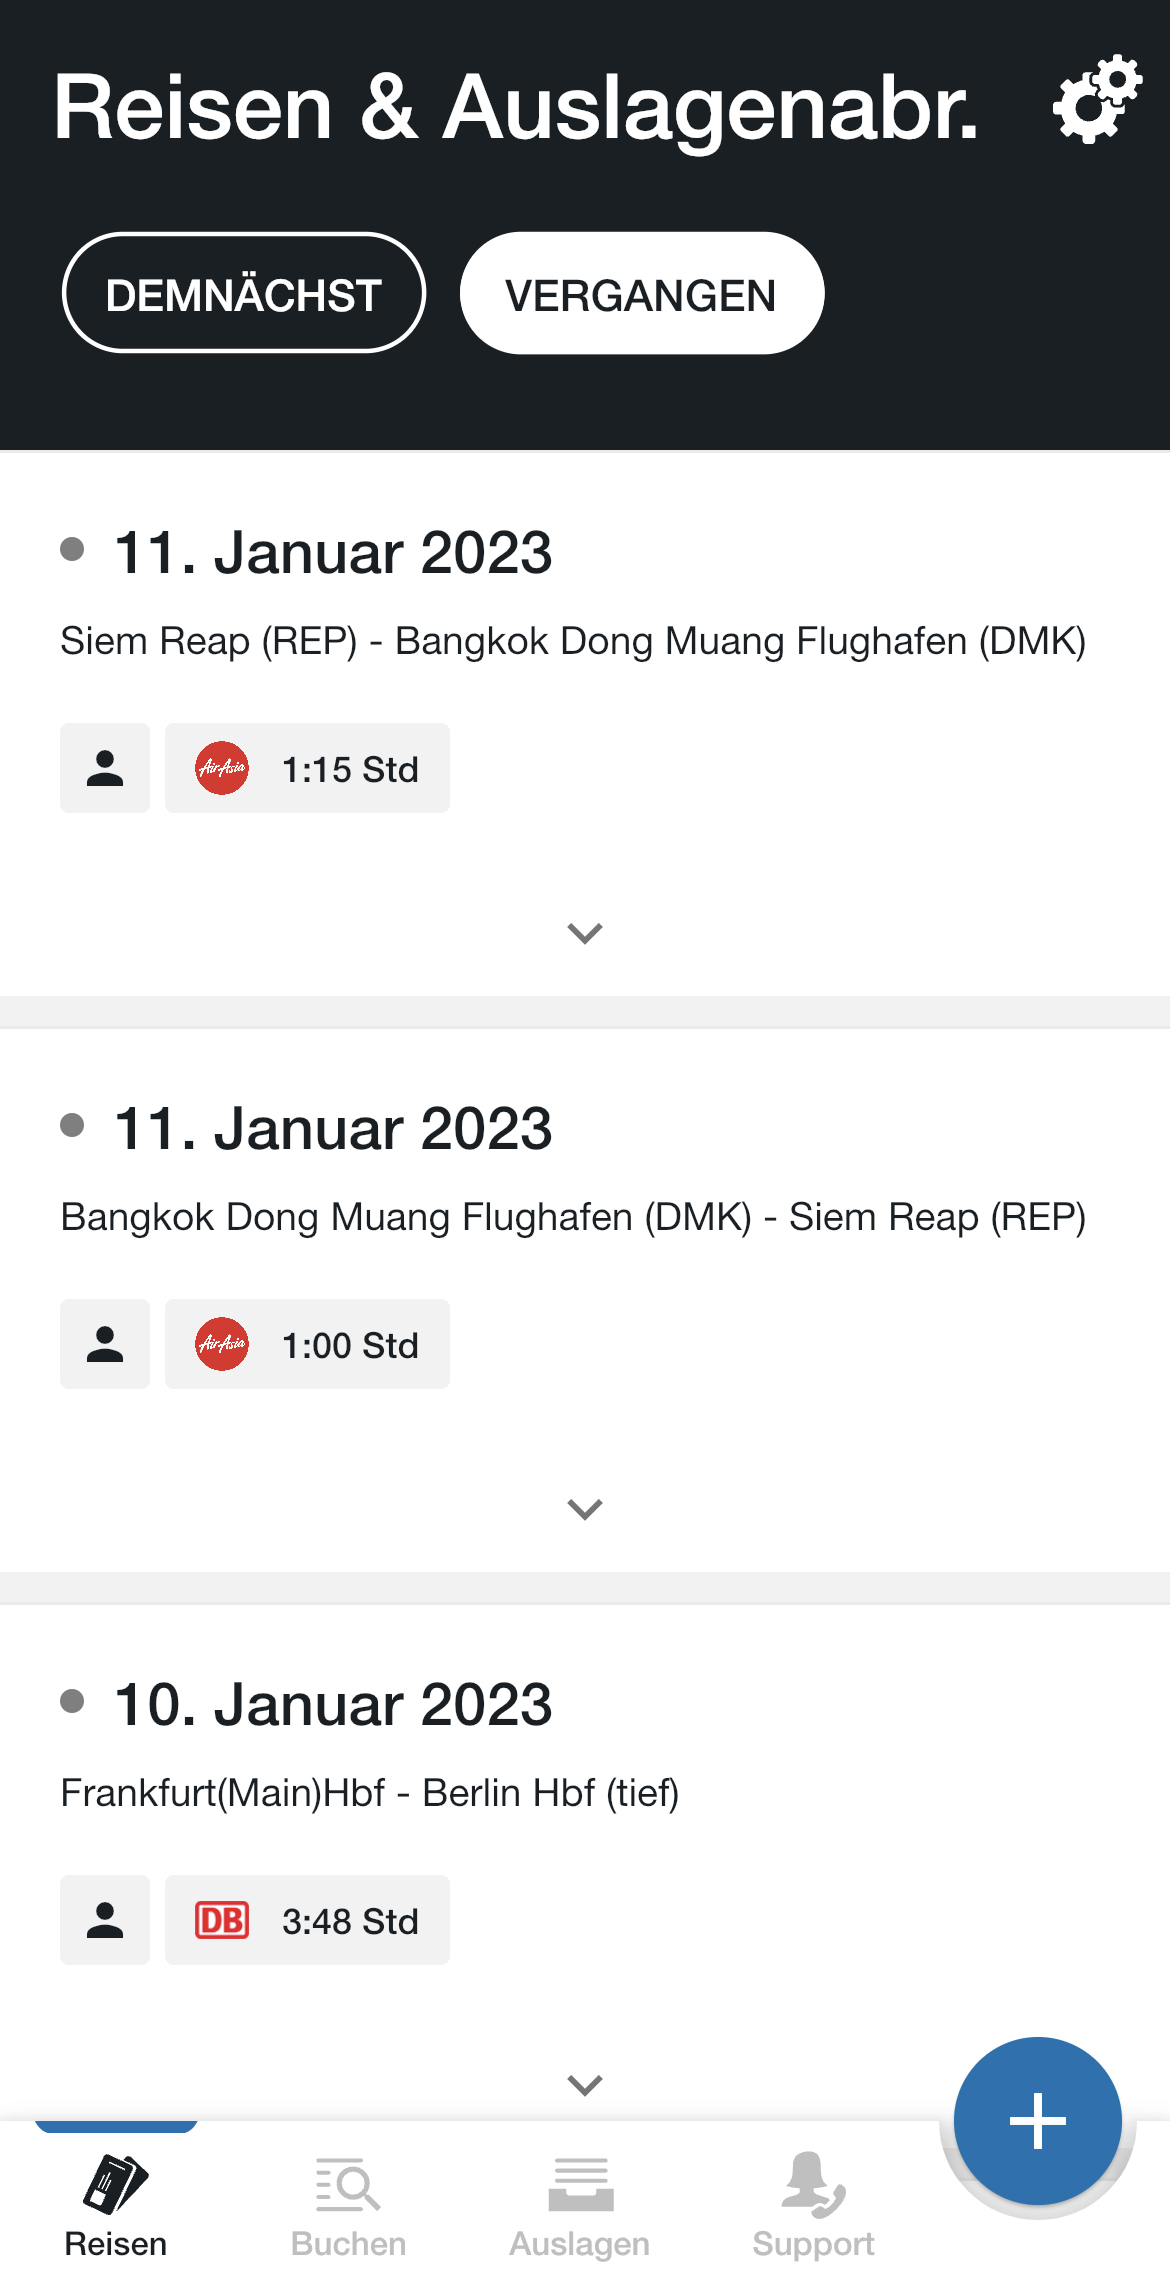
Task: Open the Auslagen tab
Action: click(x=580, y=2207)
